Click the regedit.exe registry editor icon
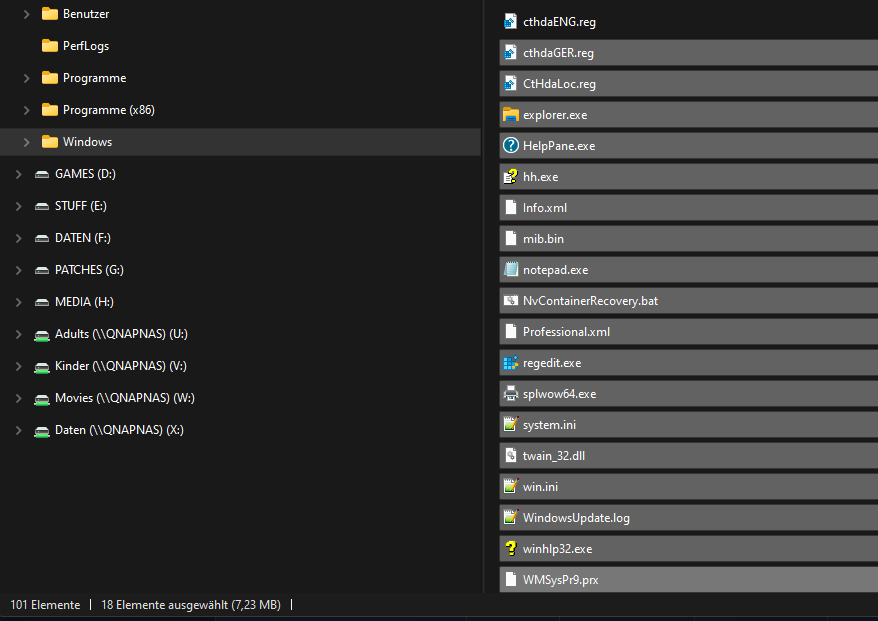 510,363
